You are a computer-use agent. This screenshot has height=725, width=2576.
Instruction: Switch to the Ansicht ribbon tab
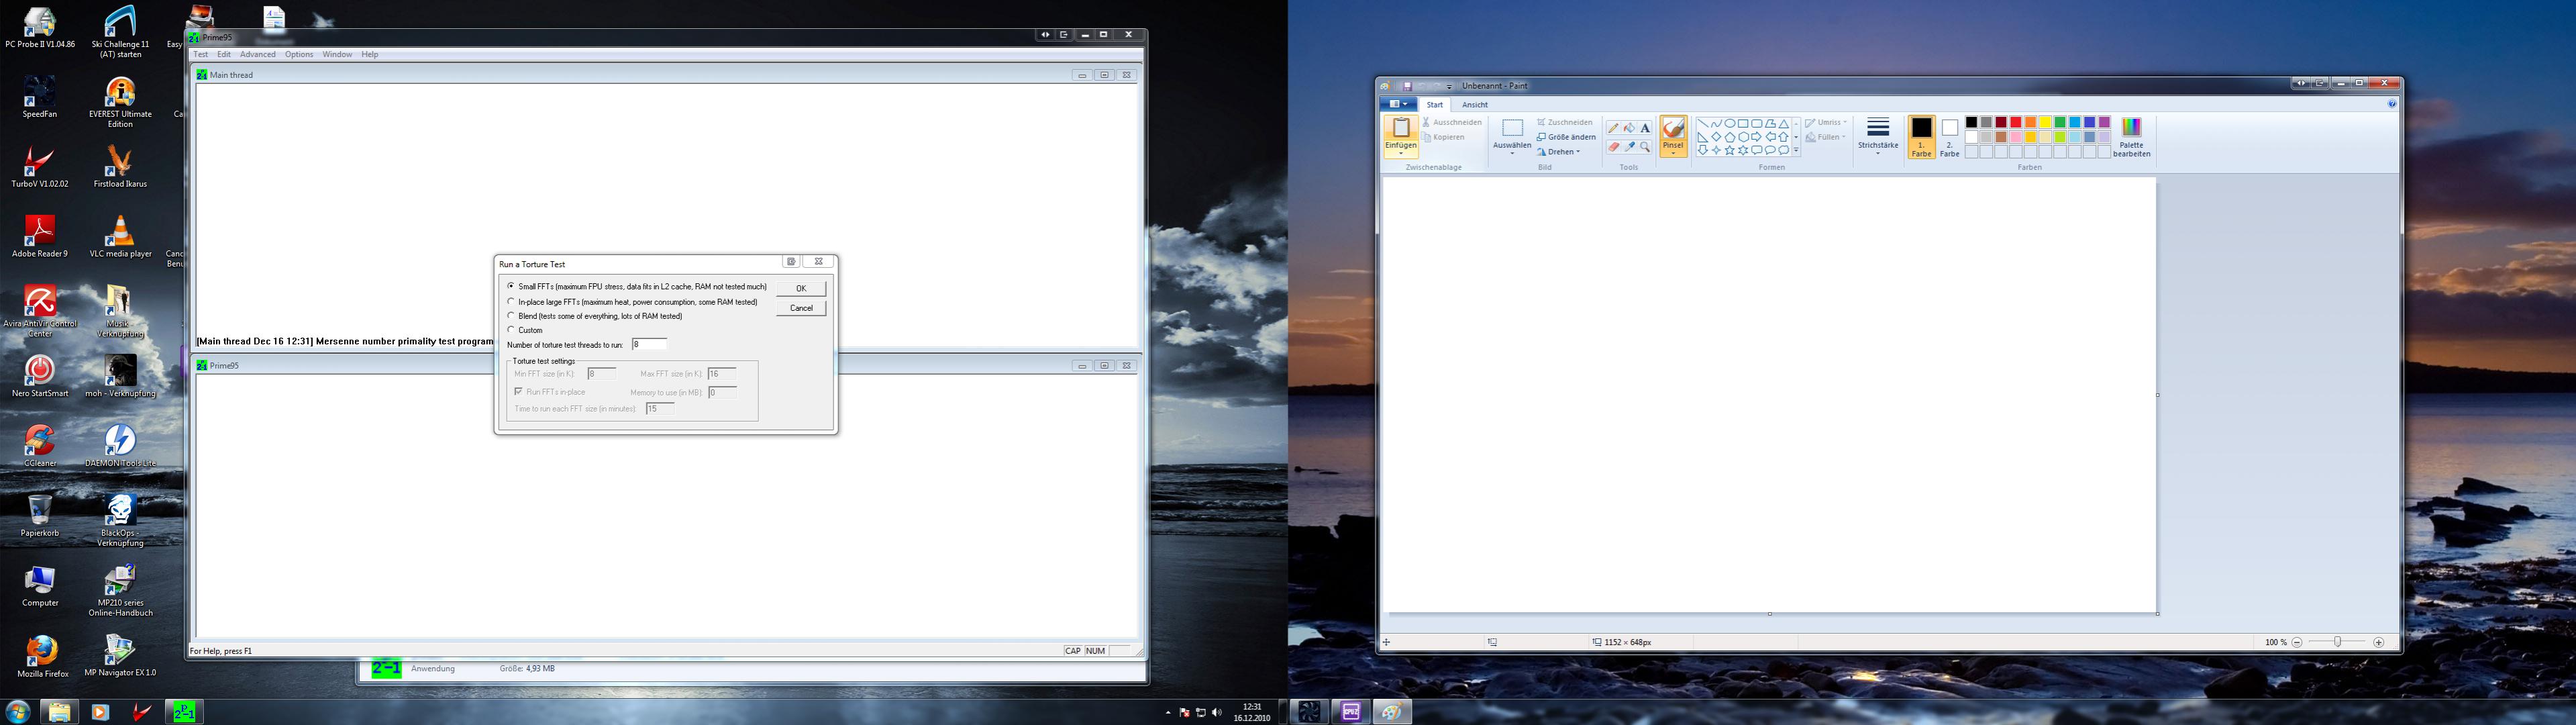coord(1474,105)
